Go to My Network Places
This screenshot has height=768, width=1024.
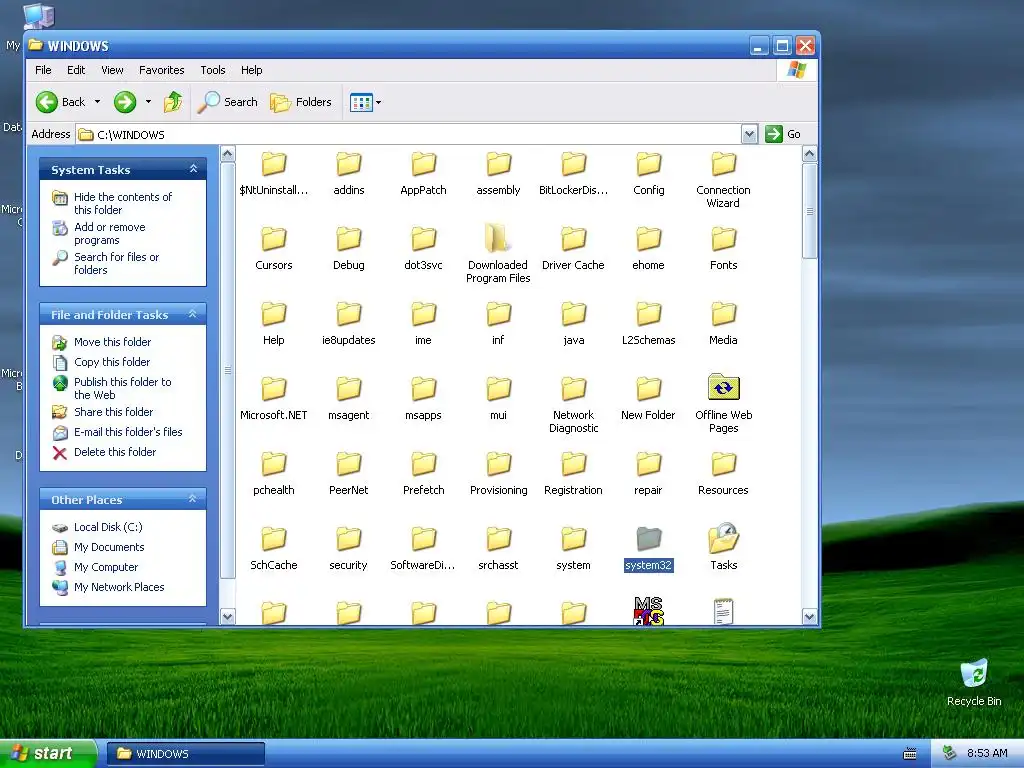tap(119, 587)
